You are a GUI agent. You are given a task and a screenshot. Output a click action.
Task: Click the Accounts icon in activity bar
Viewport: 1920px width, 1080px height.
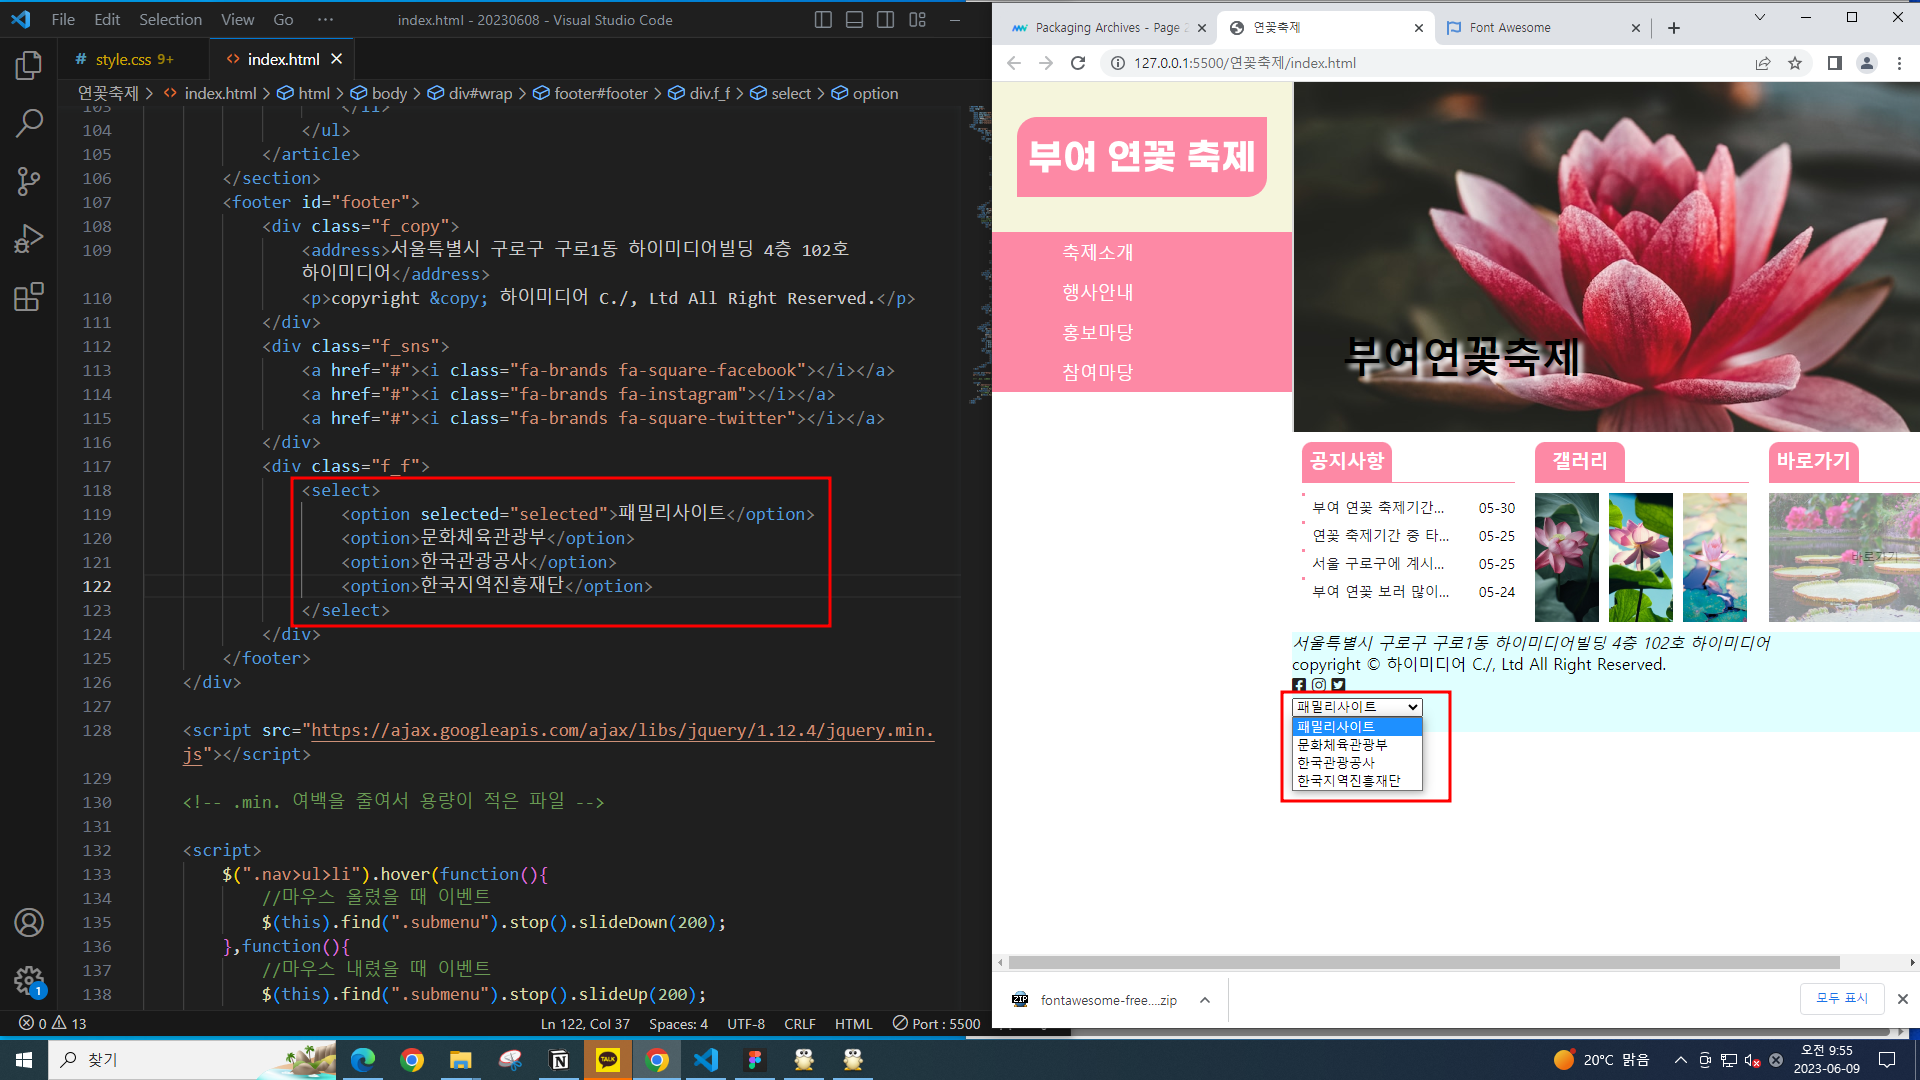29,922
